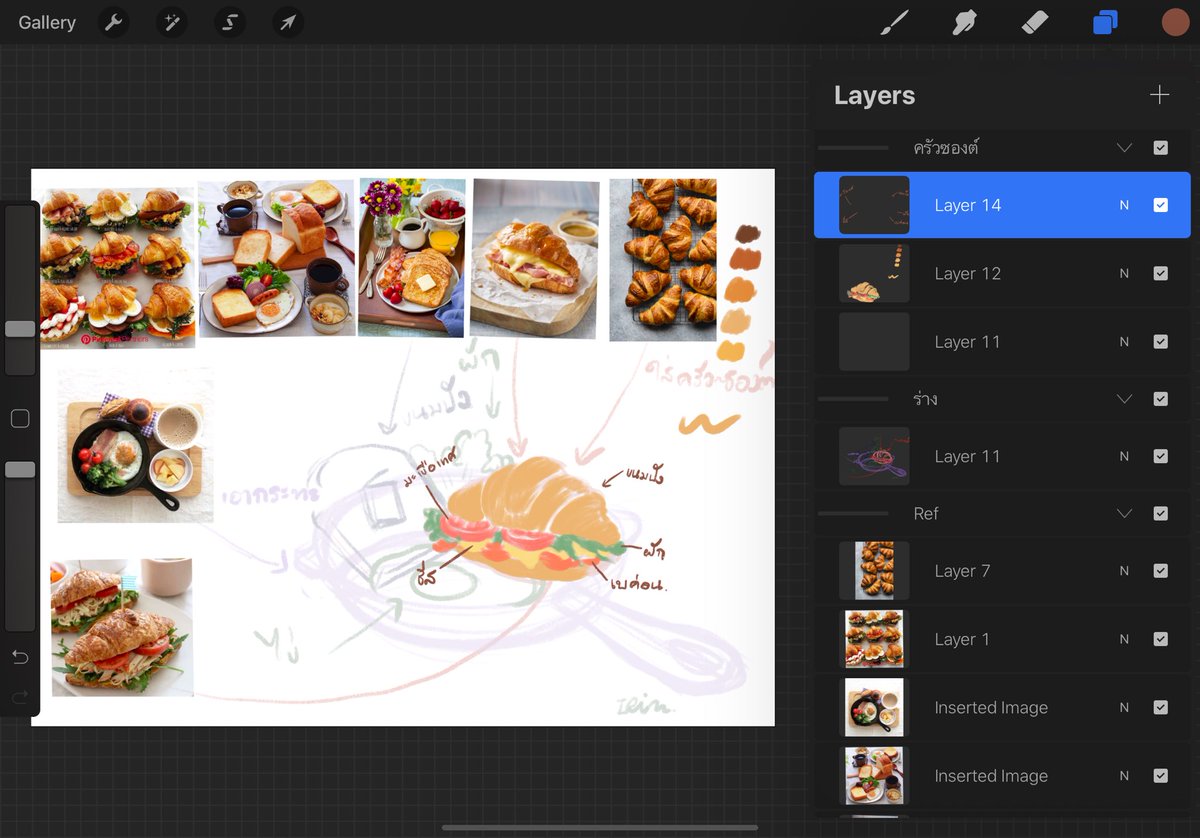
Task: Toggle visibility of Layer 11 under Layer 12
Action: 1160,342
